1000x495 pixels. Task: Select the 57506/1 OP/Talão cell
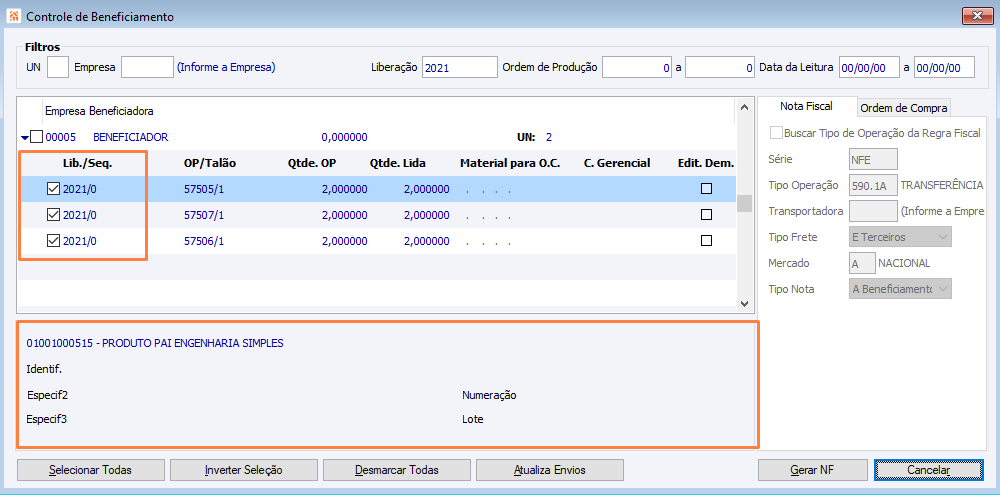click(204, 242)
